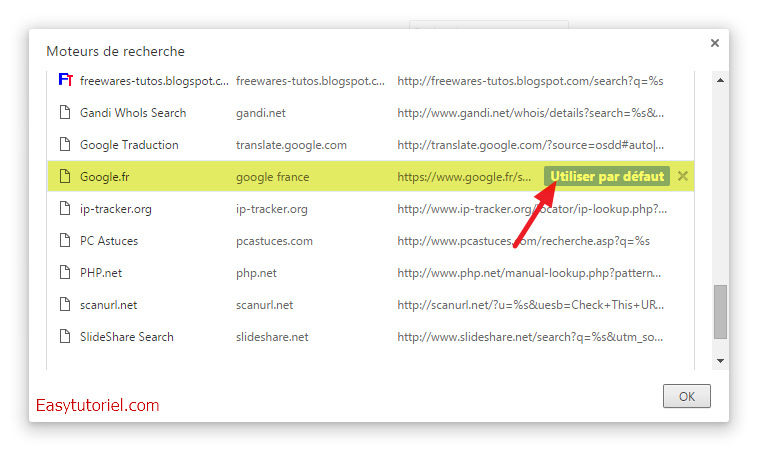
Task: Click the scrollbar down arrow
Action: [720, 361]
